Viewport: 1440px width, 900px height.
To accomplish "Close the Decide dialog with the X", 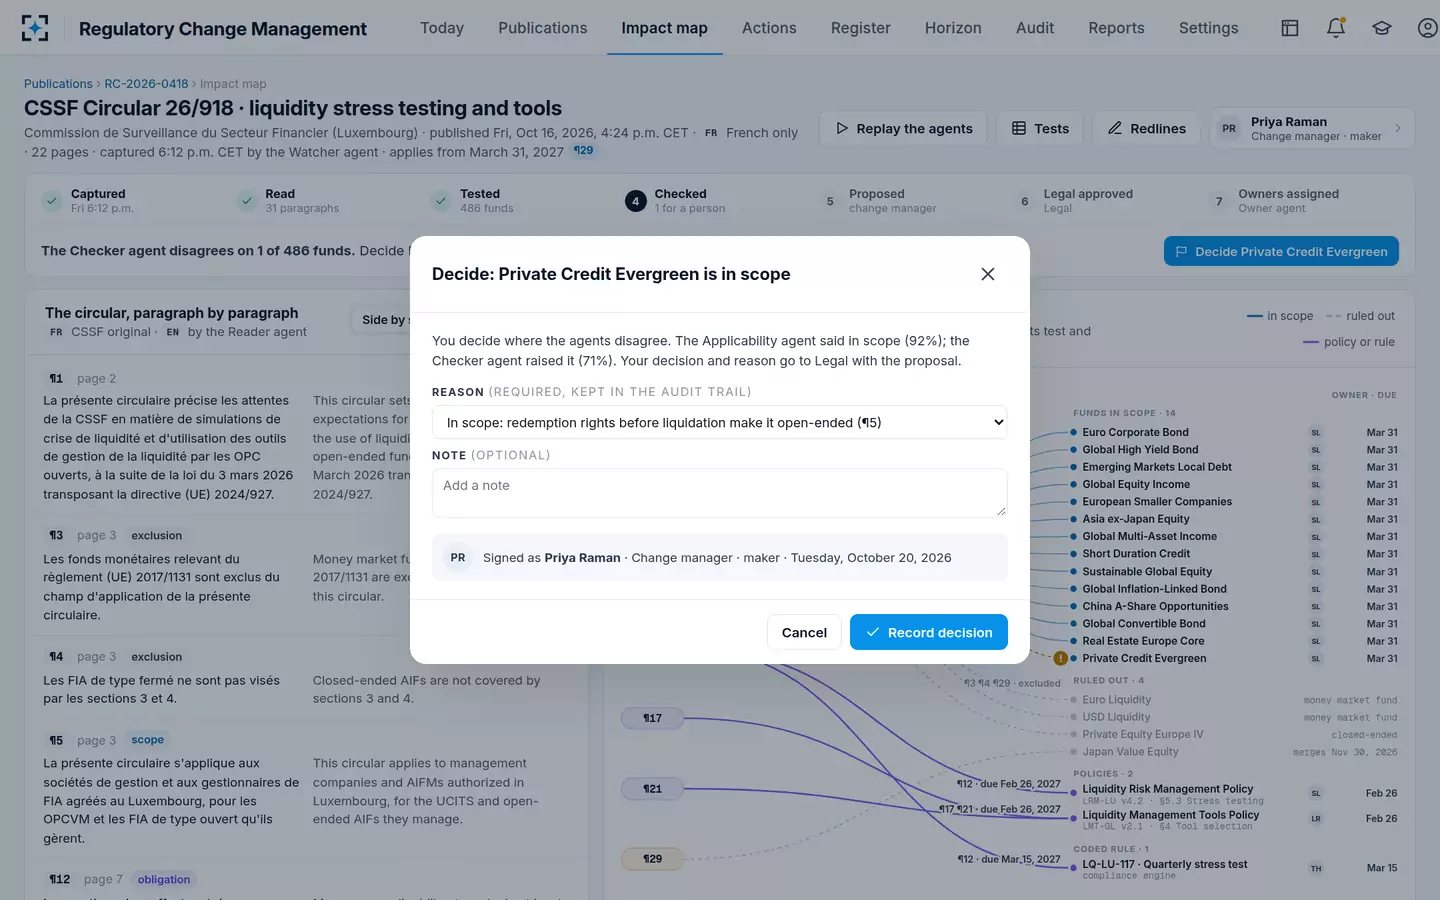I will (x=987, y=274).
